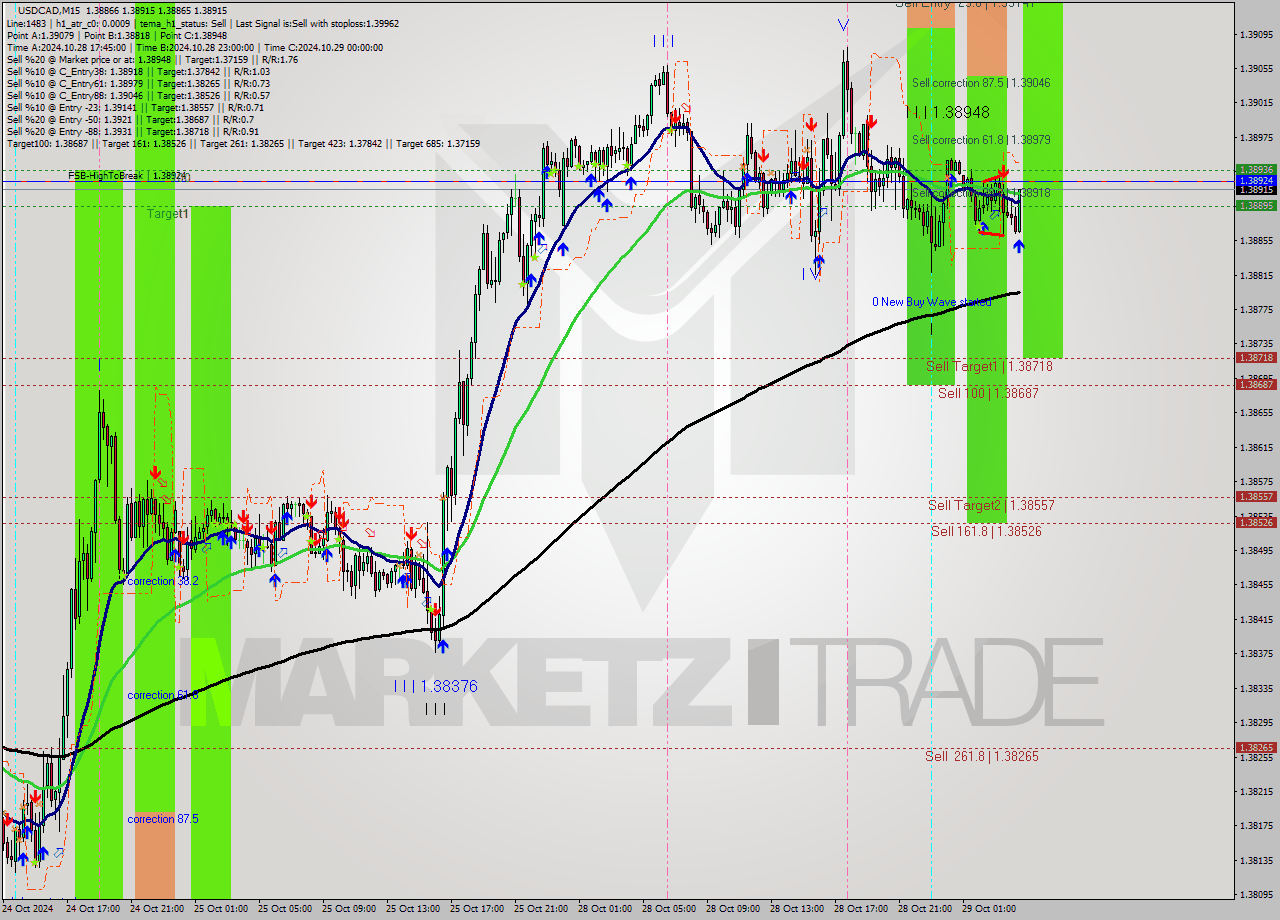Select the 'Sell 261.8 | 1.38265' label
This screenshot has width=1280, height=920.
click(982, 757)
